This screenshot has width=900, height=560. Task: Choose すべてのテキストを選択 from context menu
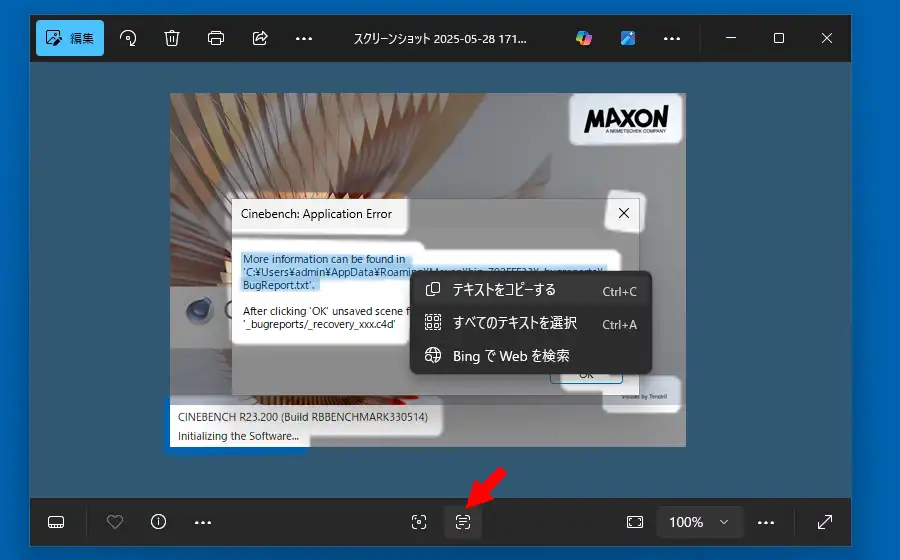(x=531, y=323)
